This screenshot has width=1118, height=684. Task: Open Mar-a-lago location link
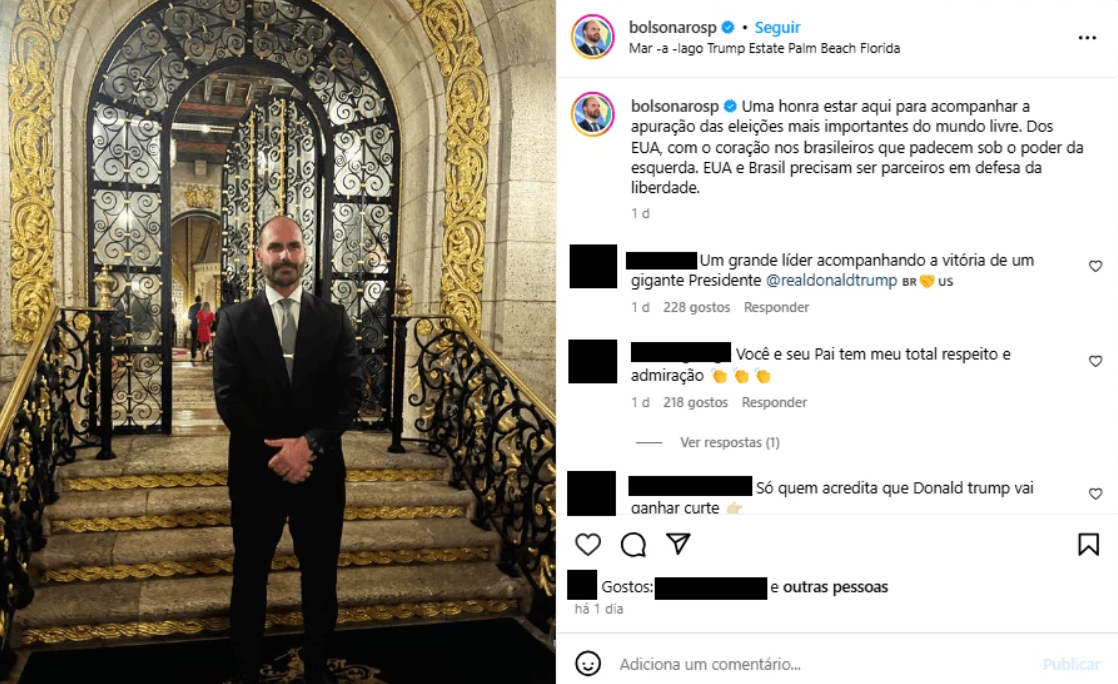pyautogui.click(x=764, y=49)
